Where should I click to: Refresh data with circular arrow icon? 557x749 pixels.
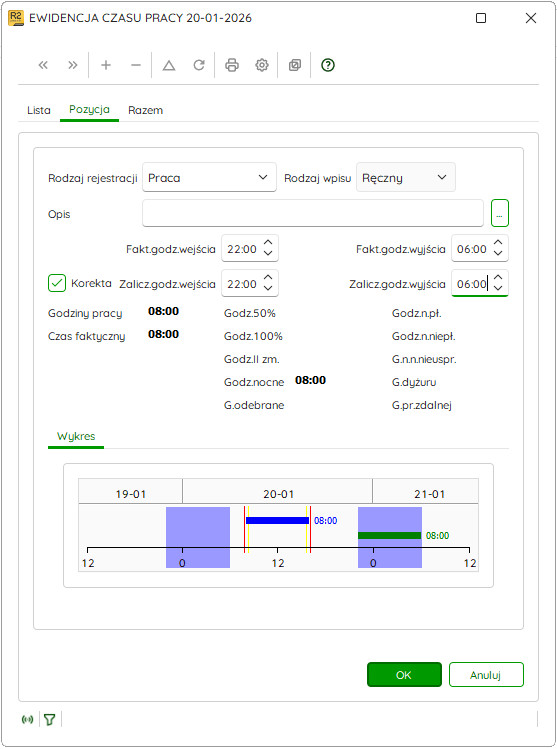(x=199, y=65)
